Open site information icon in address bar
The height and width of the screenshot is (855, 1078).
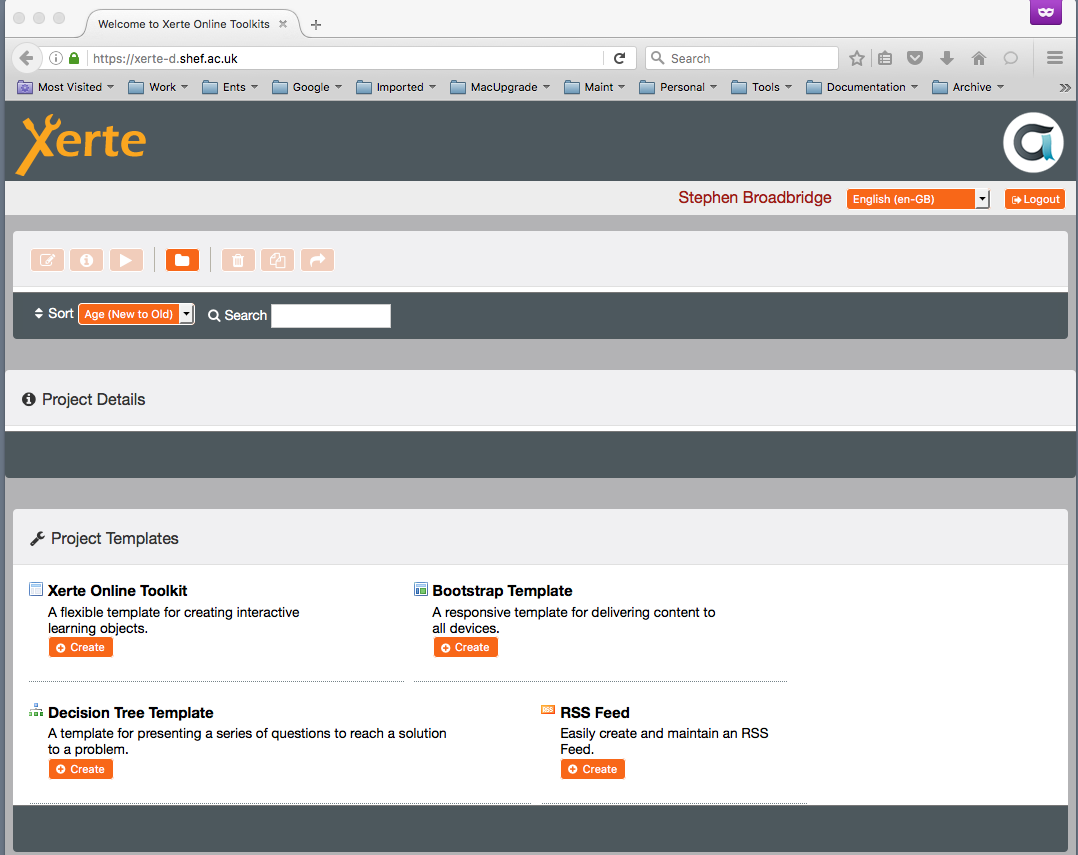56,58
